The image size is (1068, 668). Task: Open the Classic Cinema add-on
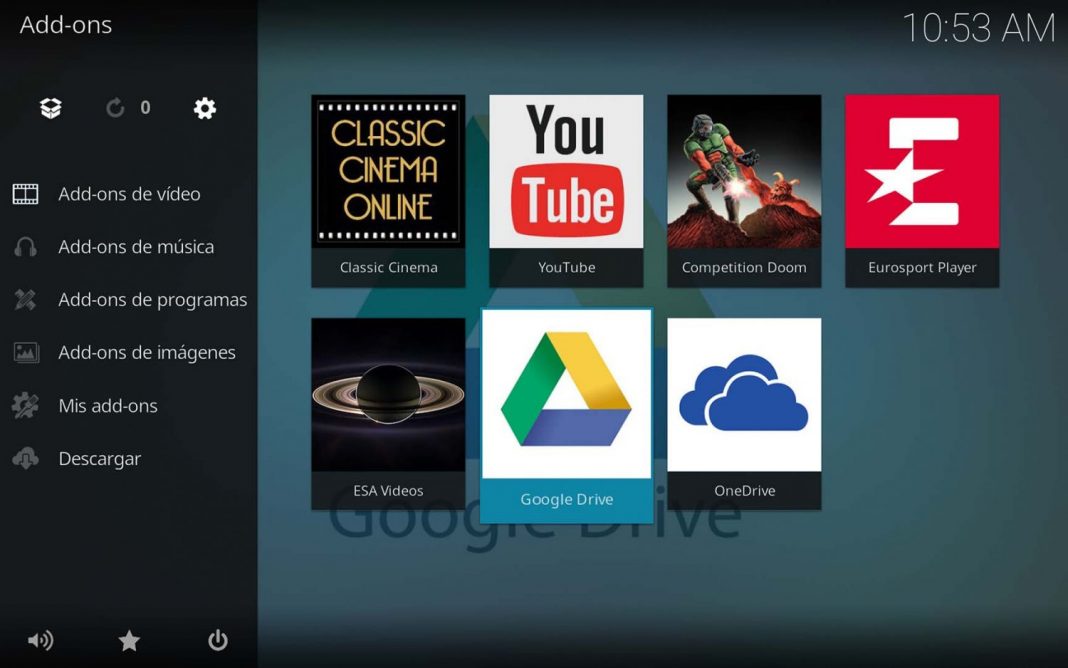[388, 186]
